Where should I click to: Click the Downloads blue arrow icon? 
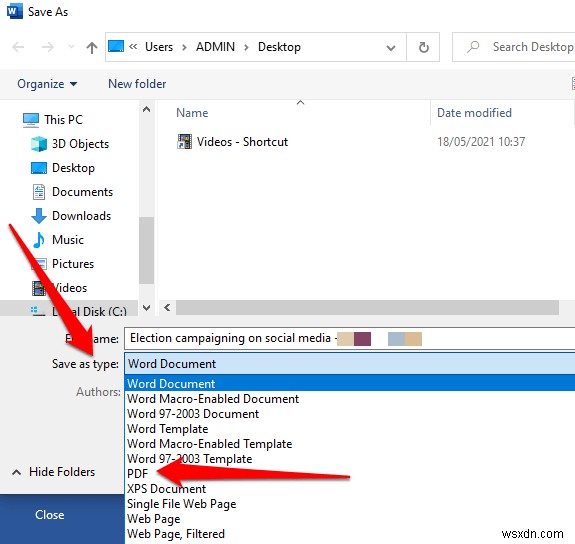(39, 216)
